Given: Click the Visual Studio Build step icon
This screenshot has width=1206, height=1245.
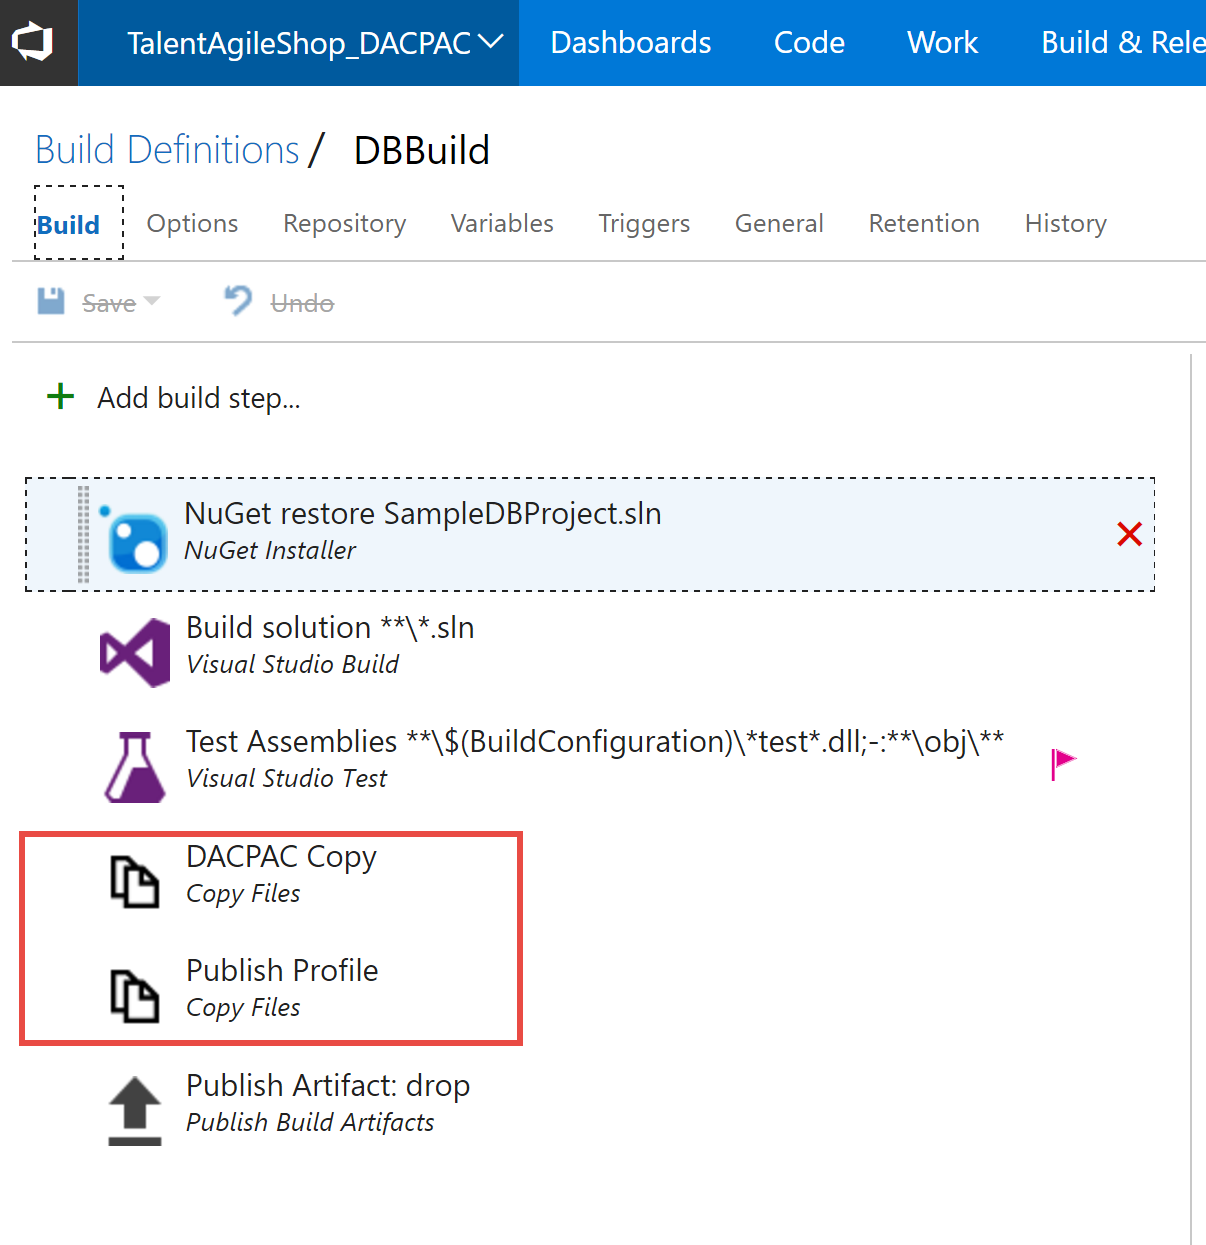Looking at the screenshot, I should pyautogui.click(x=134, y=650).
